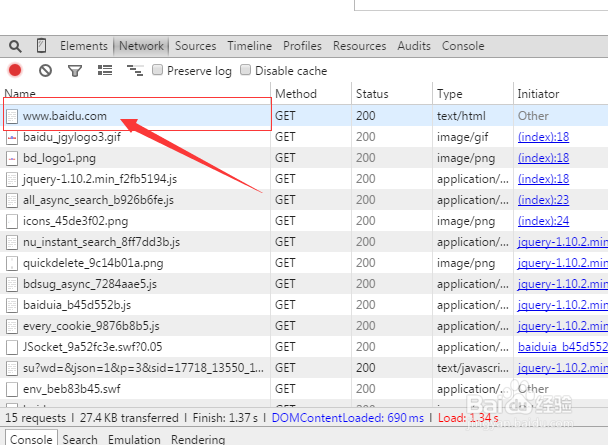Viewport: 608px width, 445px height.
Task: Open the Emulation drawer tab
Action: [x=134, y=439]
